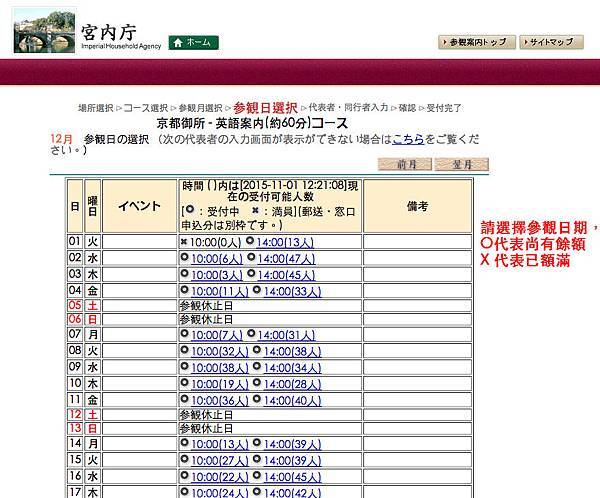Select 14:00(45人) on day 16
600x498 pixels.
(x=292, y=477)
